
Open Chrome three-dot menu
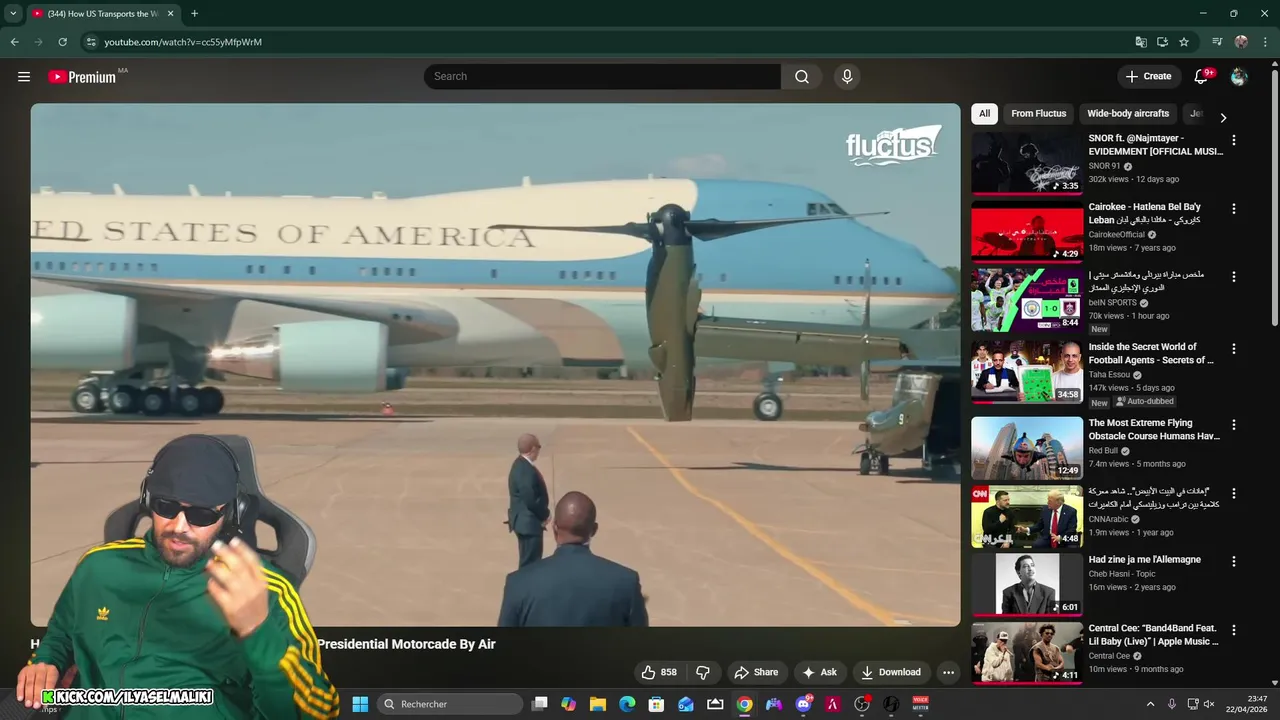(1264, 42)
